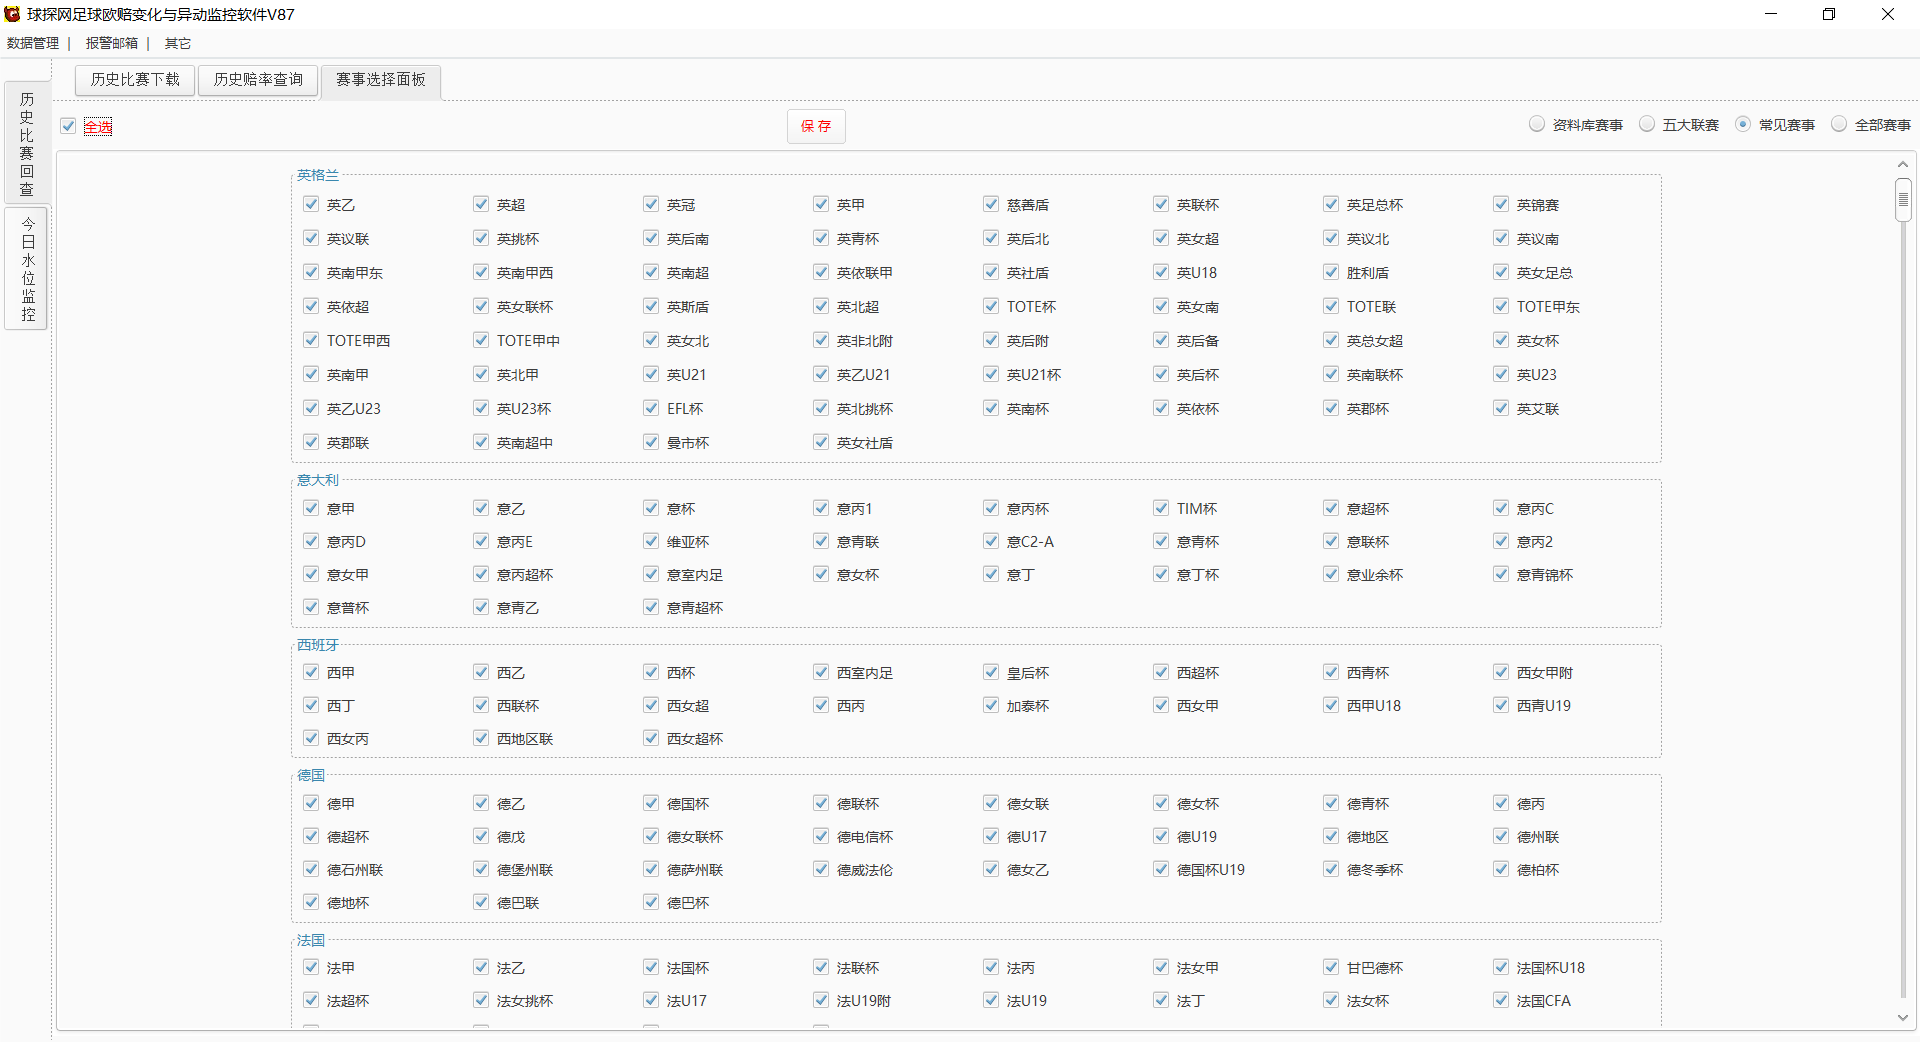This screenshot has width=1920, height=1042.
Task: Toggle the 全选 checkbox
Action: point(68,126)
